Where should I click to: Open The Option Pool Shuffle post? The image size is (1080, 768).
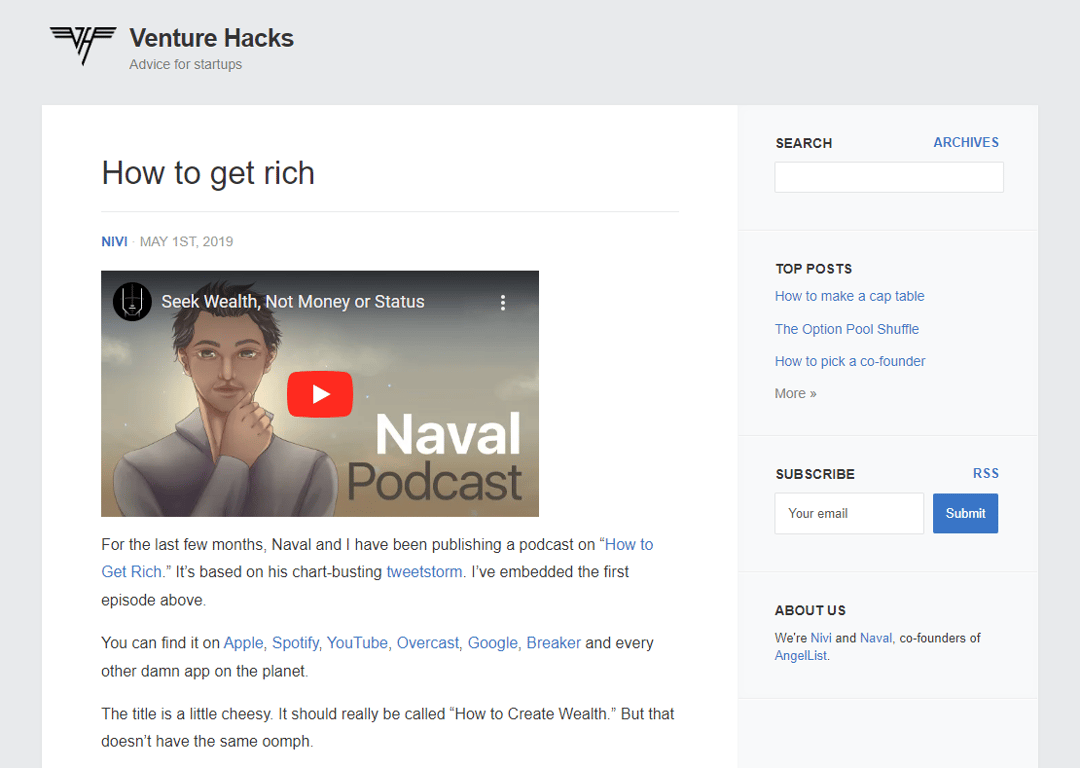846,329
